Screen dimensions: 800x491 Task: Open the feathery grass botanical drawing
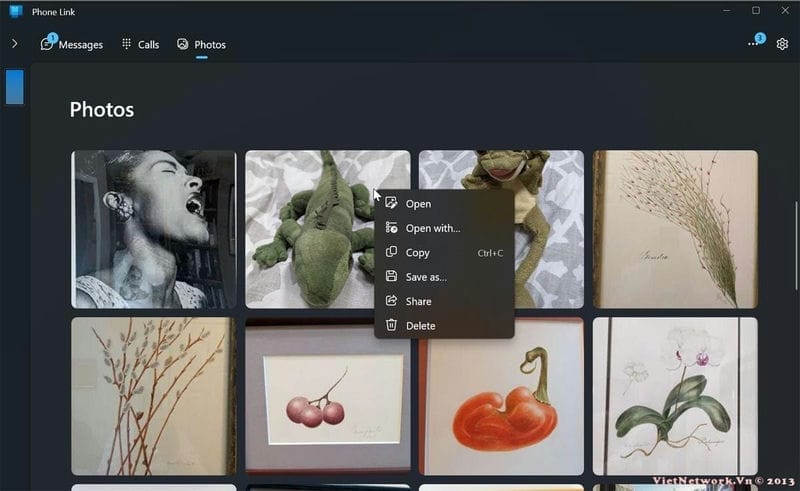(x=675, y=229)
